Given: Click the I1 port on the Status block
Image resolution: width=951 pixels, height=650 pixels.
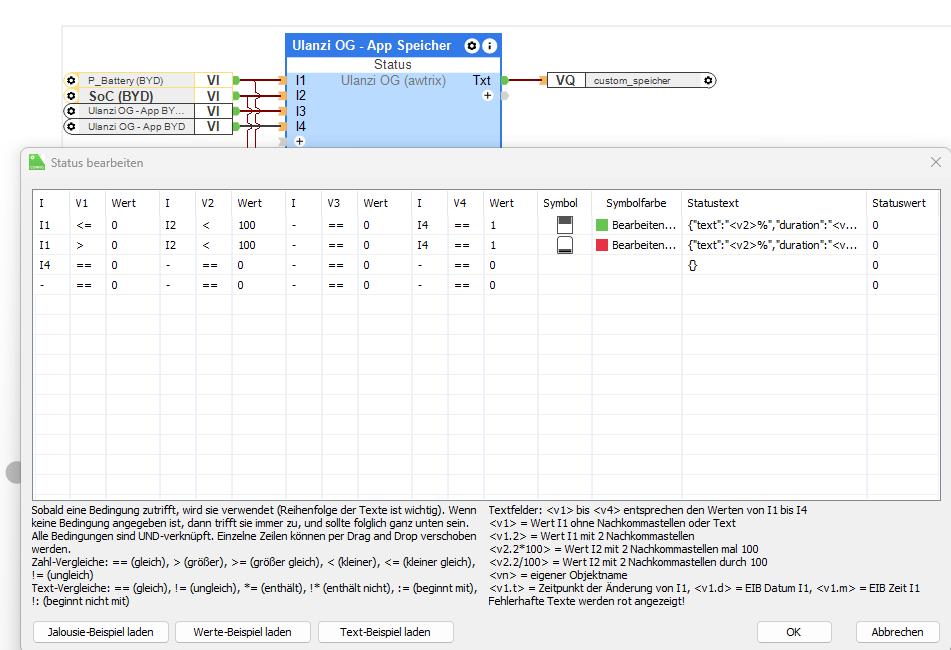Looking at the screenshot, I should tap(301, 80).
